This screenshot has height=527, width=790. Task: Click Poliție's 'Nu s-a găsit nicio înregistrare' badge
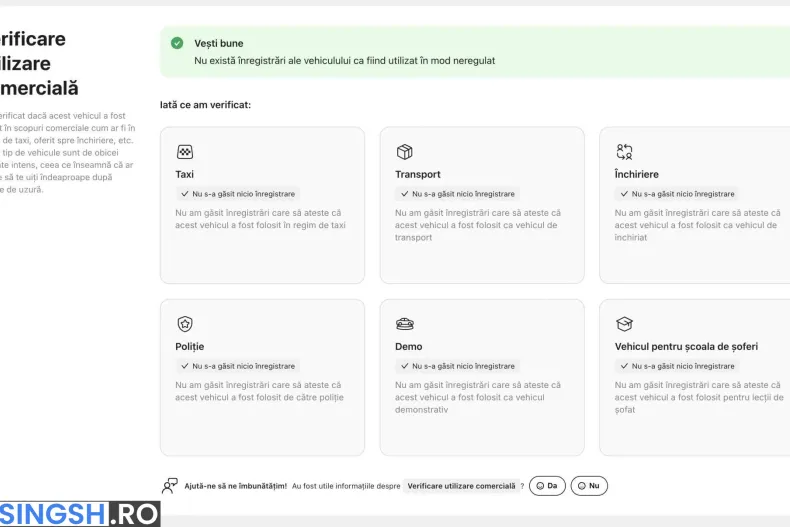pos(237,366)
